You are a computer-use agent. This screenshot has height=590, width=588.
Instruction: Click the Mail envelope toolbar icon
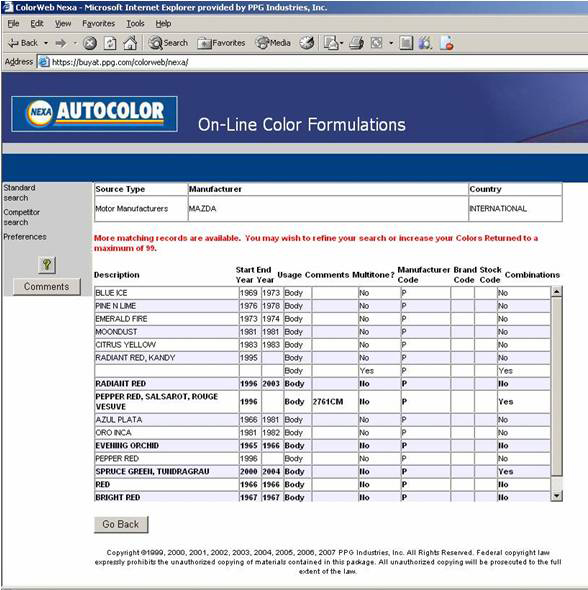tap(330, 43)
